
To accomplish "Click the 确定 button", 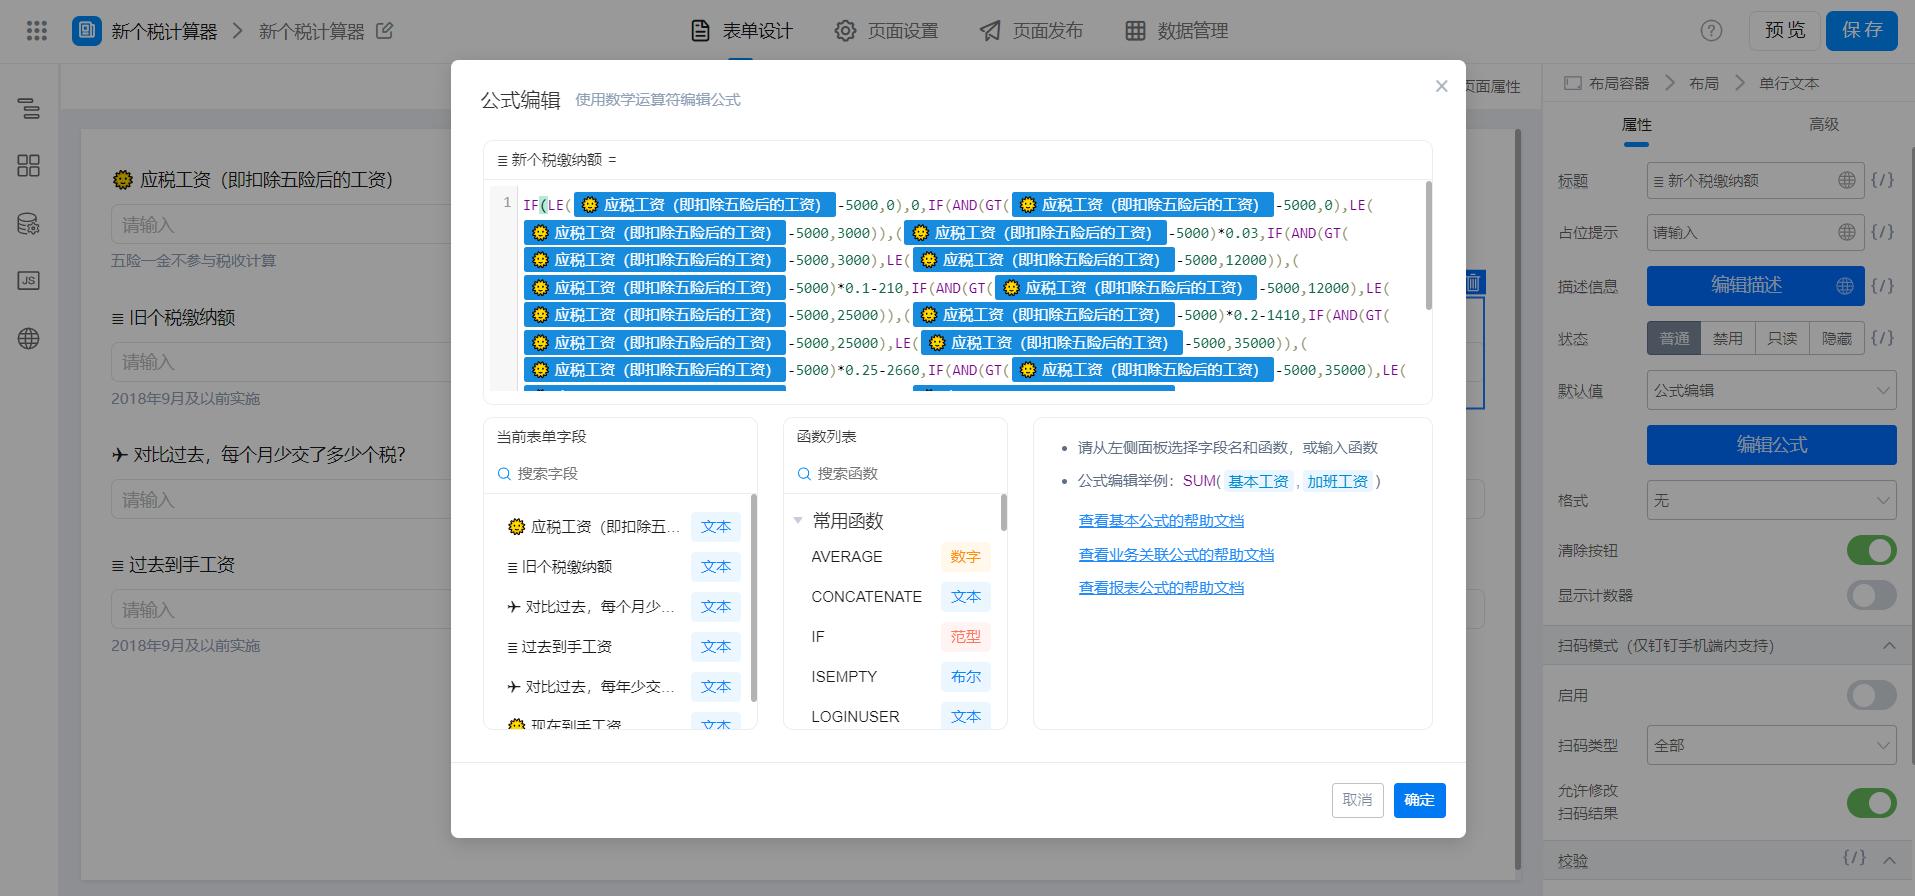I will (1419, 800).
